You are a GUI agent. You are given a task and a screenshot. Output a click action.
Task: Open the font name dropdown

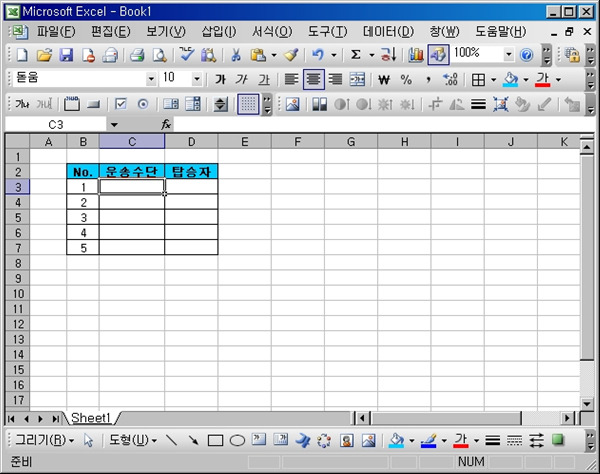tap(151, 79)
